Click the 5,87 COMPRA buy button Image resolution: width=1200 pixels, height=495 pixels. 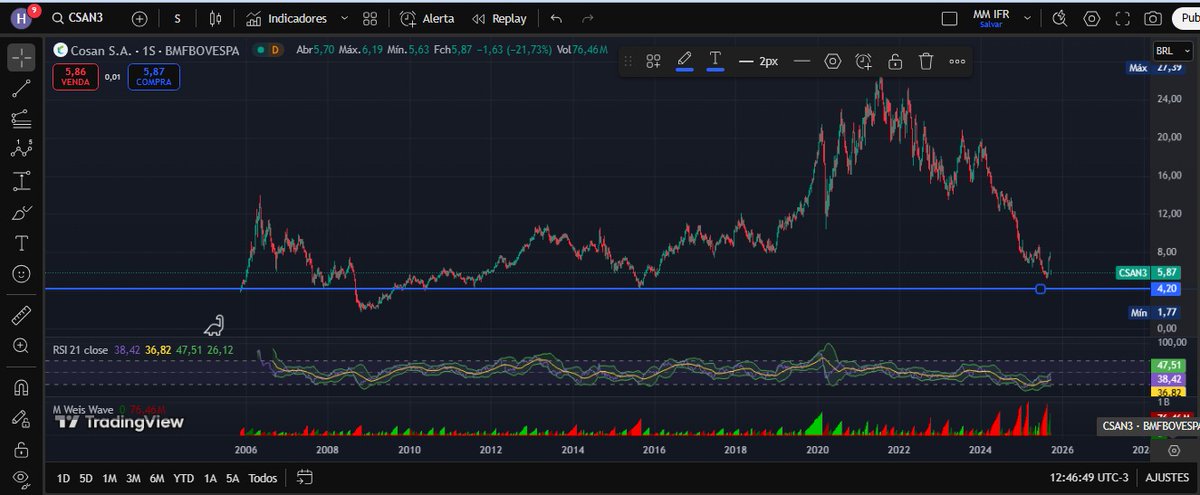(154, 77)
